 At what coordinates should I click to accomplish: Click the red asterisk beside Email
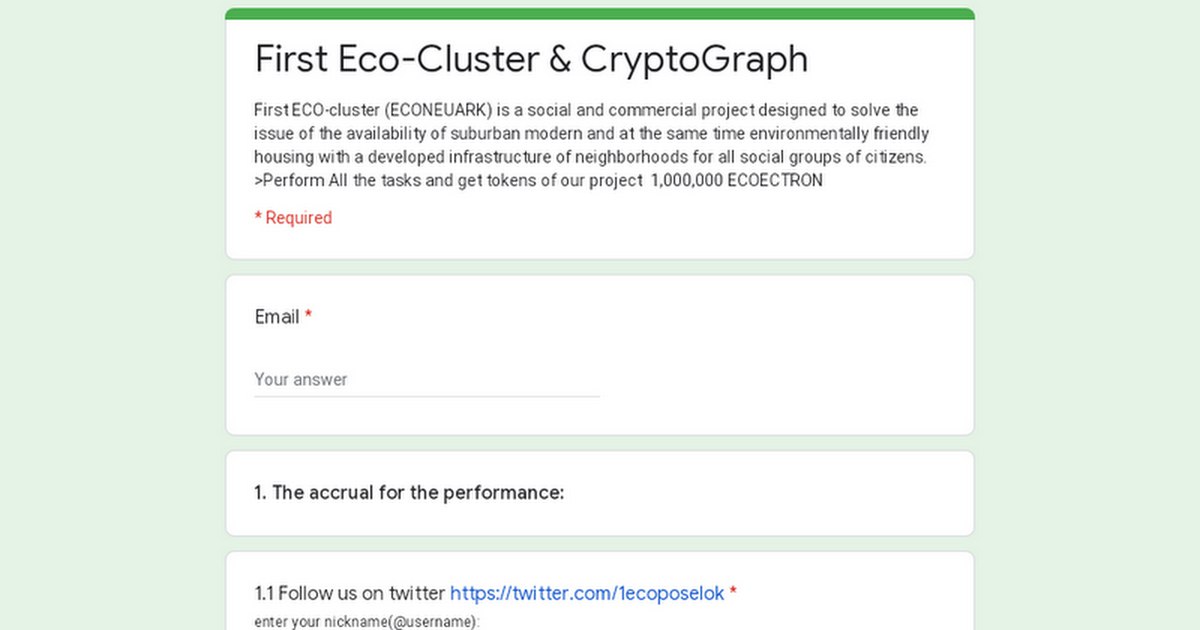tap(309, 317)
